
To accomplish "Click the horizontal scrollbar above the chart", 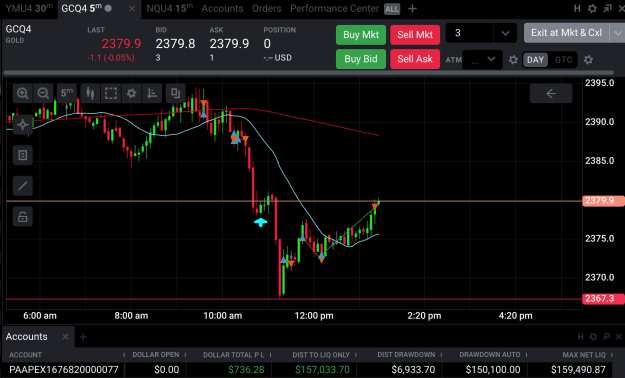I will point(309,73).
